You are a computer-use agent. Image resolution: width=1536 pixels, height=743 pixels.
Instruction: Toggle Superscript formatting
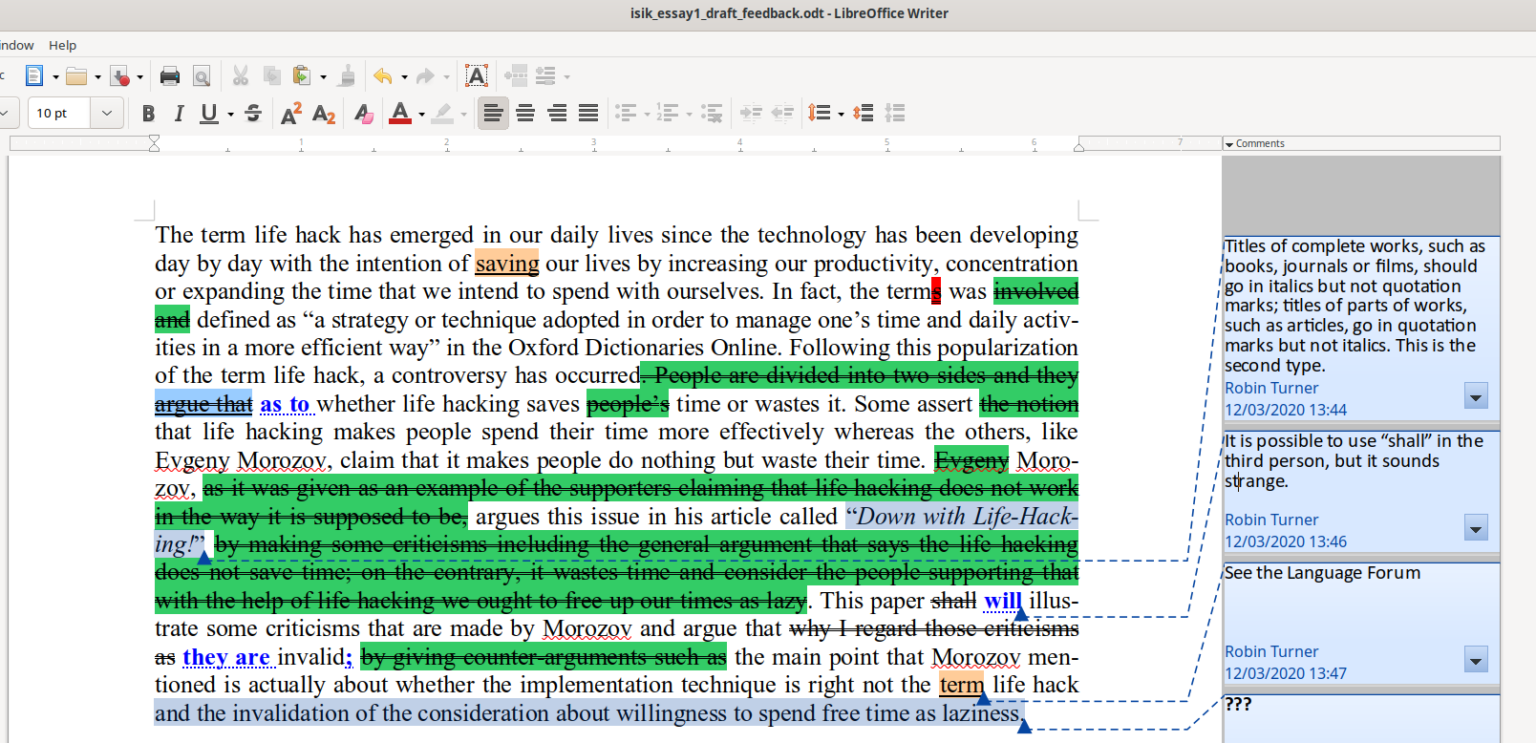pos(291,114)
